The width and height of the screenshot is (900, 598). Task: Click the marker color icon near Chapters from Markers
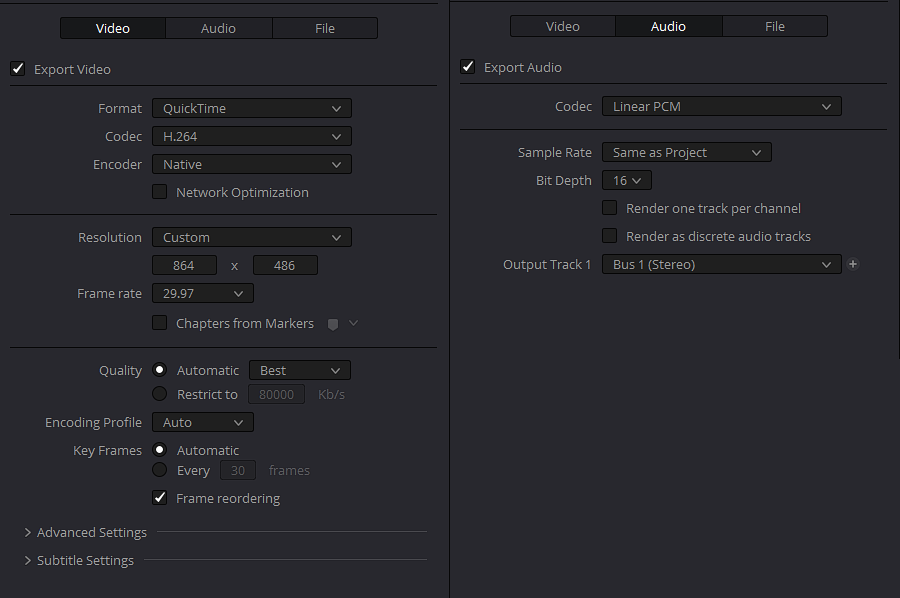tap(333, 324)
